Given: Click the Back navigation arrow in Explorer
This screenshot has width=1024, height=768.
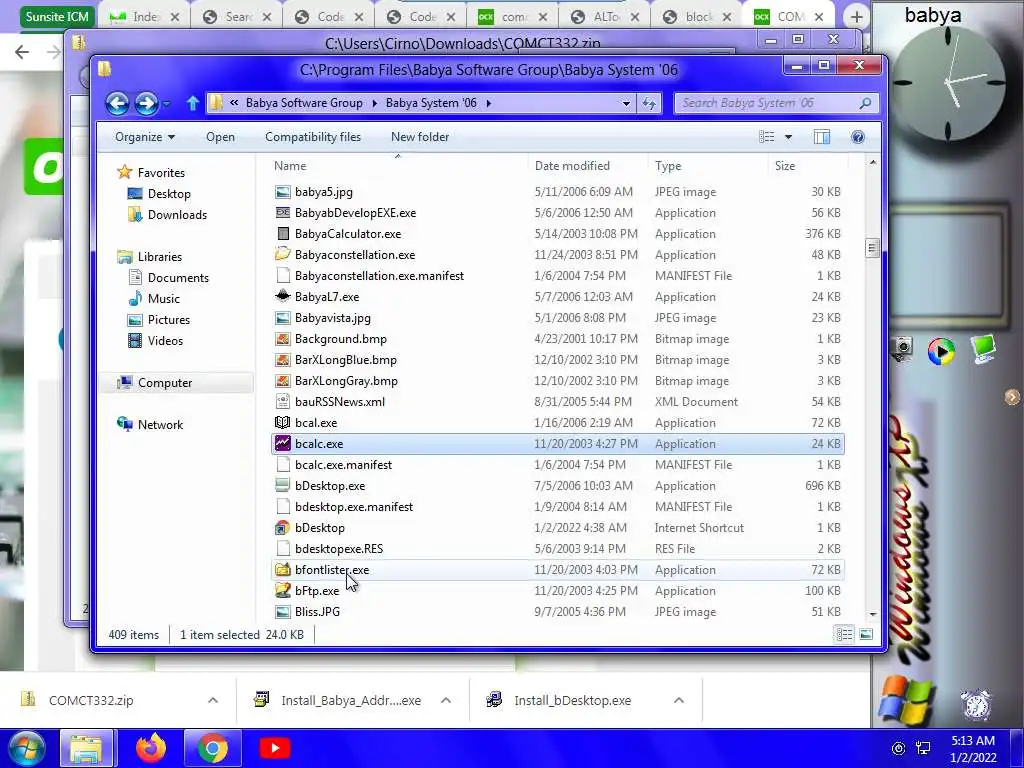Looking at the screenshot, I should (x=118, y=103).
